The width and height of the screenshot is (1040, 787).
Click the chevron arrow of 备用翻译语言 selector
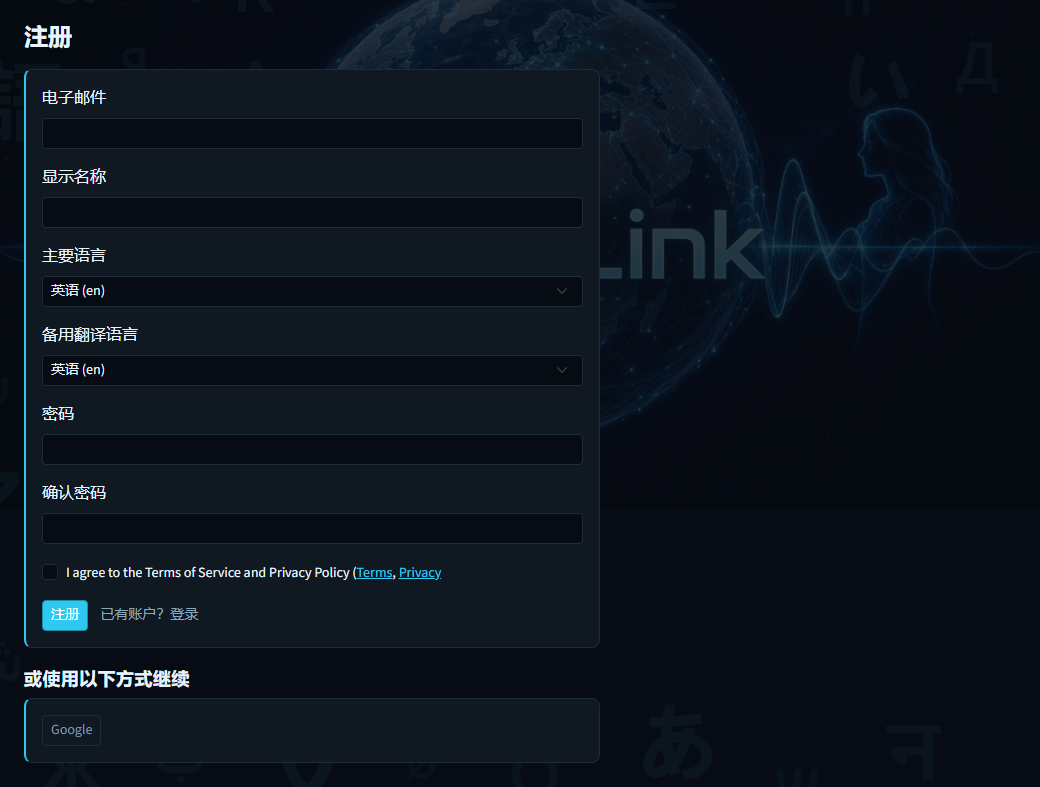[561, 370]
